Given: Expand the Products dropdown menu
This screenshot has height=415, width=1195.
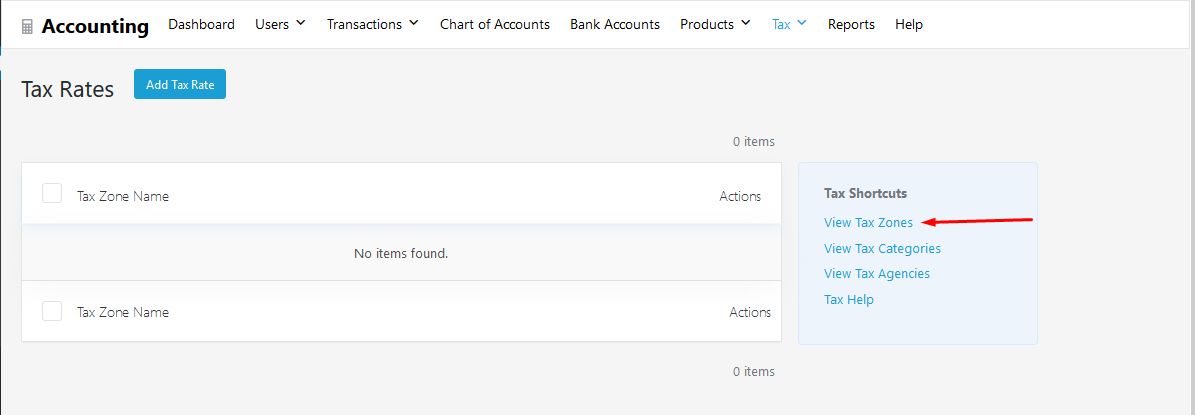Looking at the screenshot, I should click(x=715, y=24).
